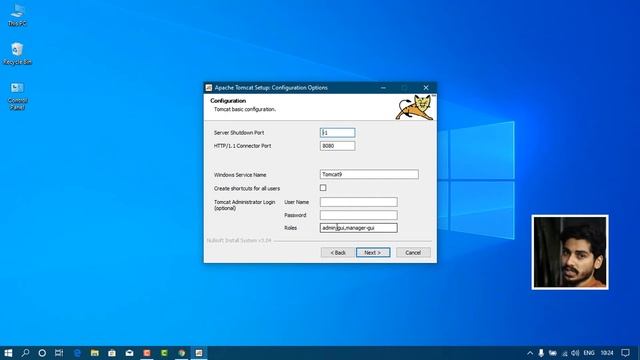The height and width of the screenshot is (360, 640).
Task: Launch Microsoft Edge from taskbar
Action: (77, 353)
